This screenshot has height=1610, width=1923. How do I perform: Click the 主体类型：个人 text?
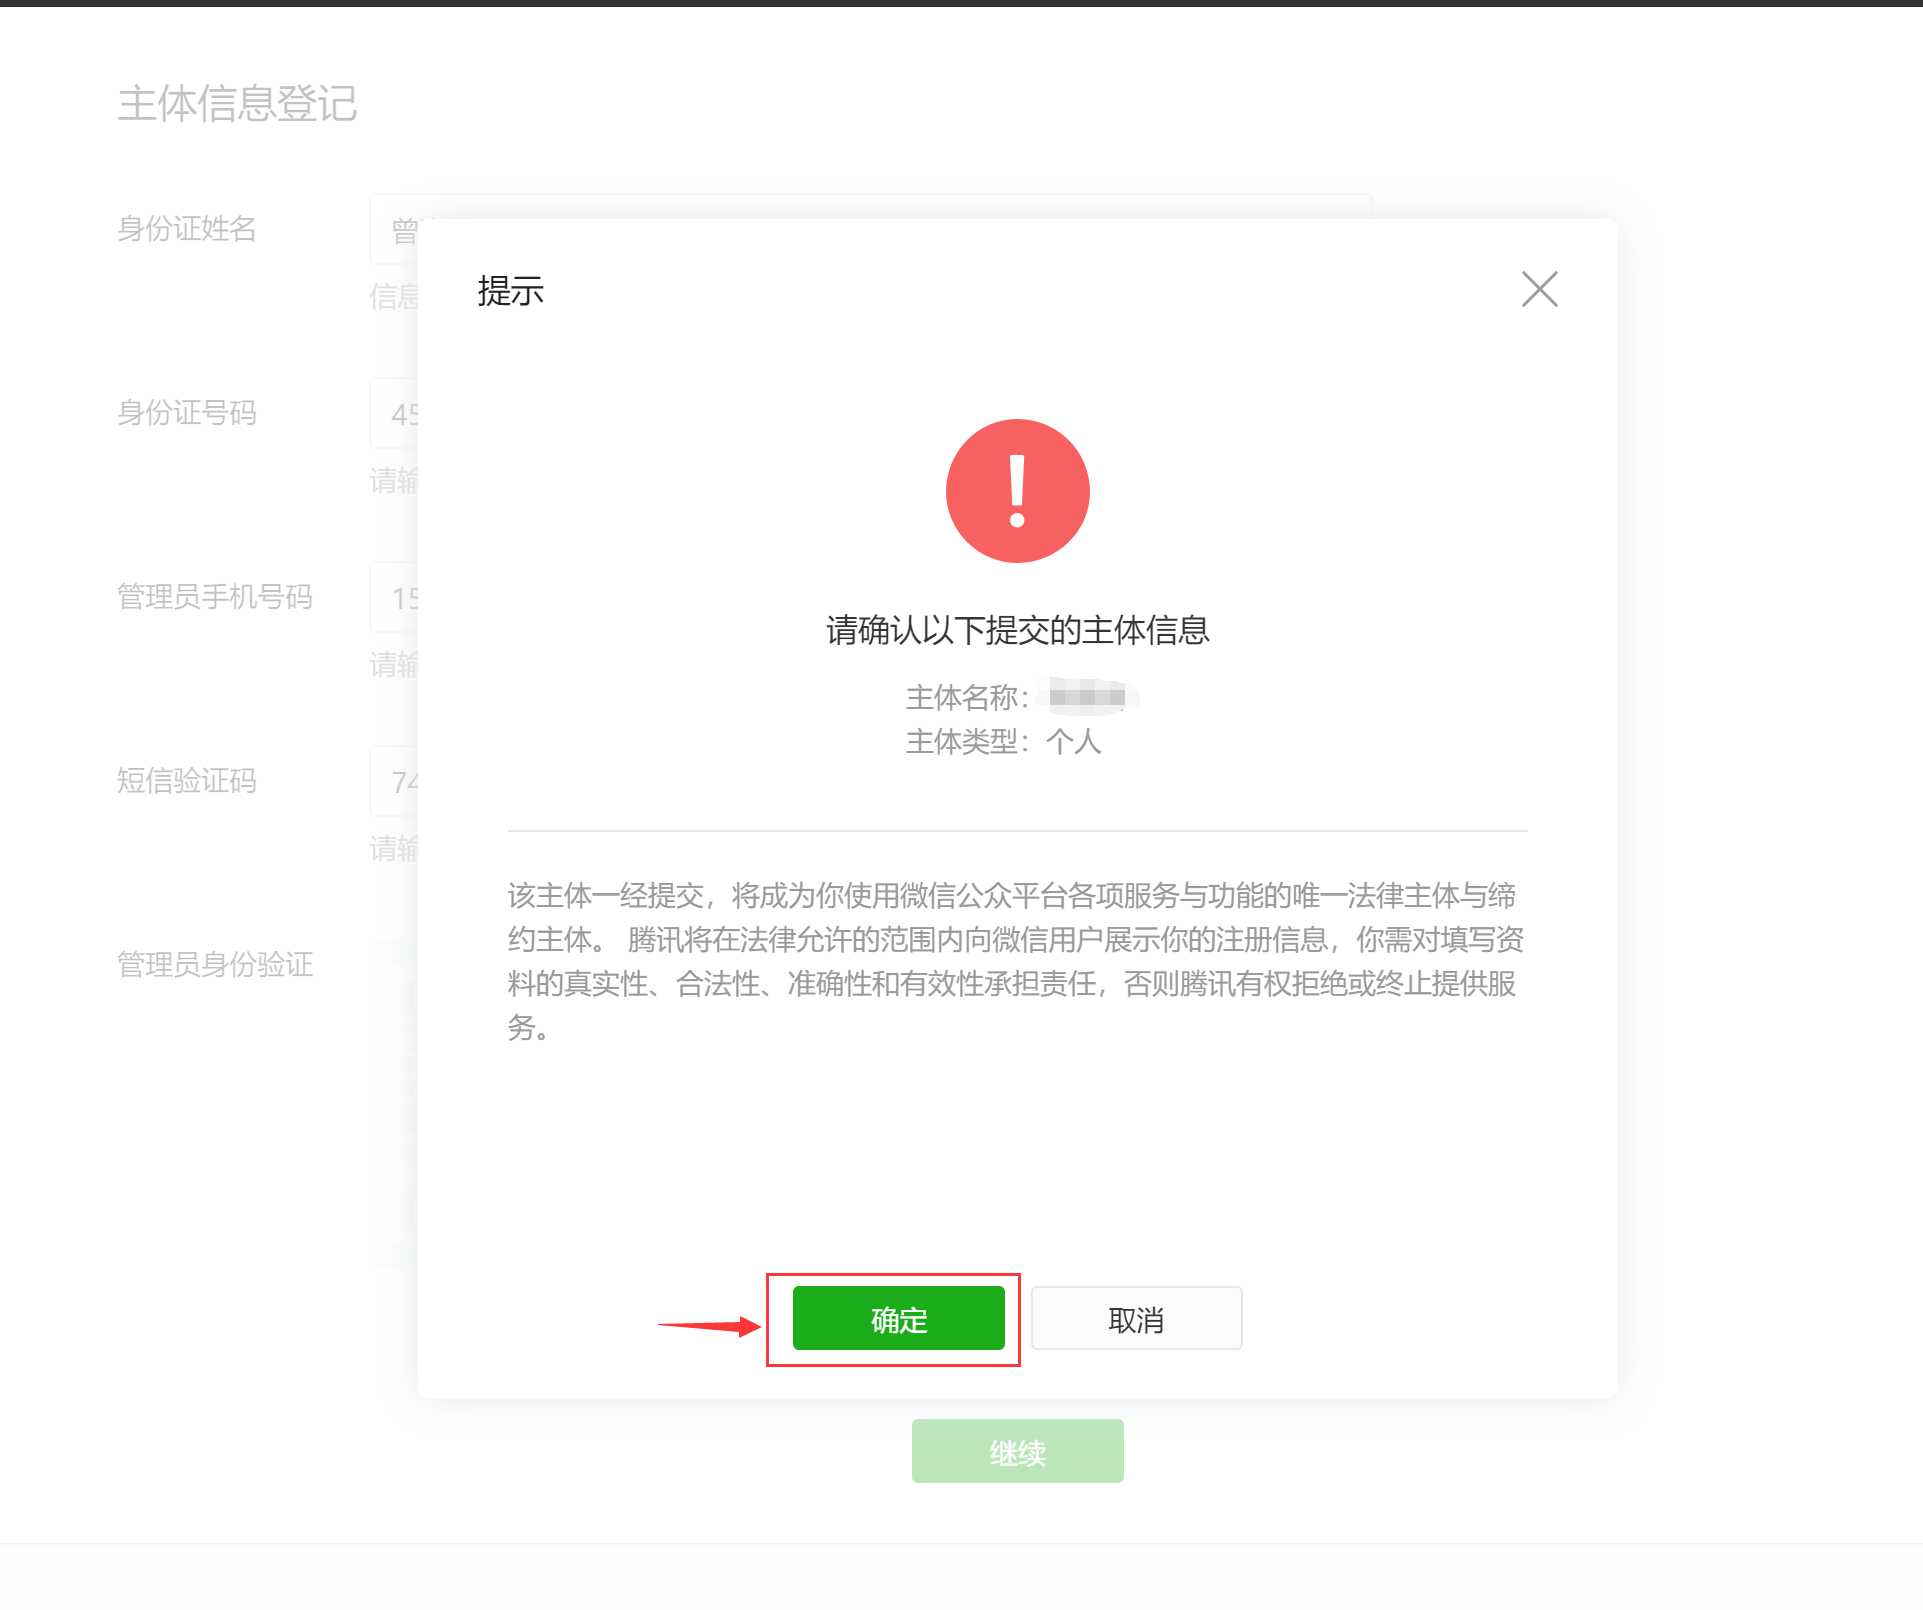tap(1003, 741)
